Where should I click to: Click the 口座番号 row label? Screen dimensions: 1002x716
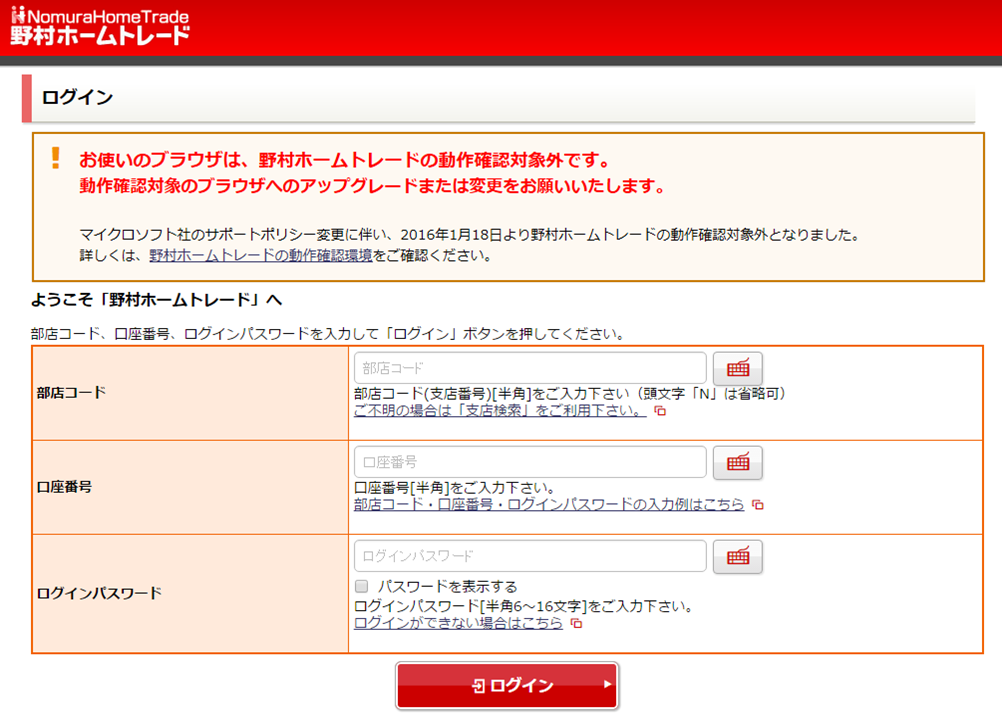64,486
